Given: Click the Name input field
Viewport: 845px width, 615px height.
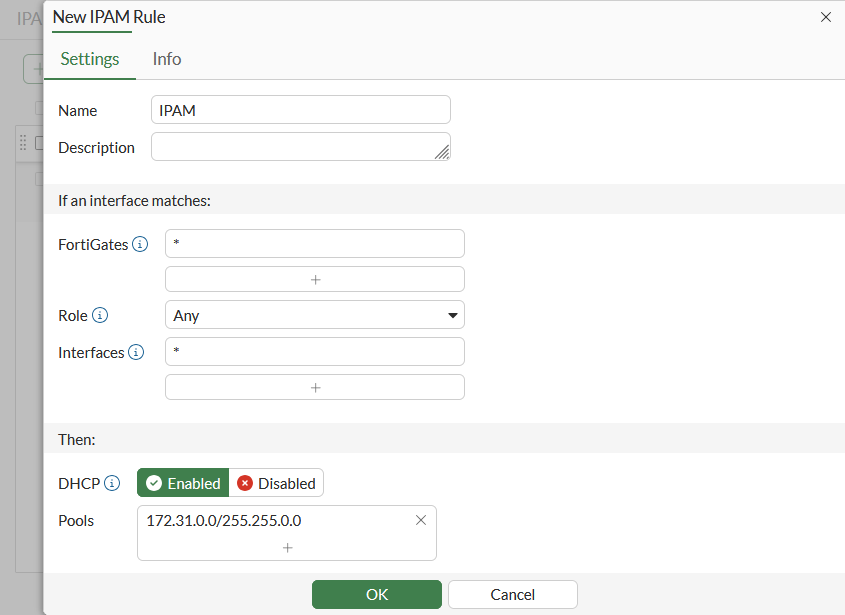Looking at the screenshot, I should (301, 110).
